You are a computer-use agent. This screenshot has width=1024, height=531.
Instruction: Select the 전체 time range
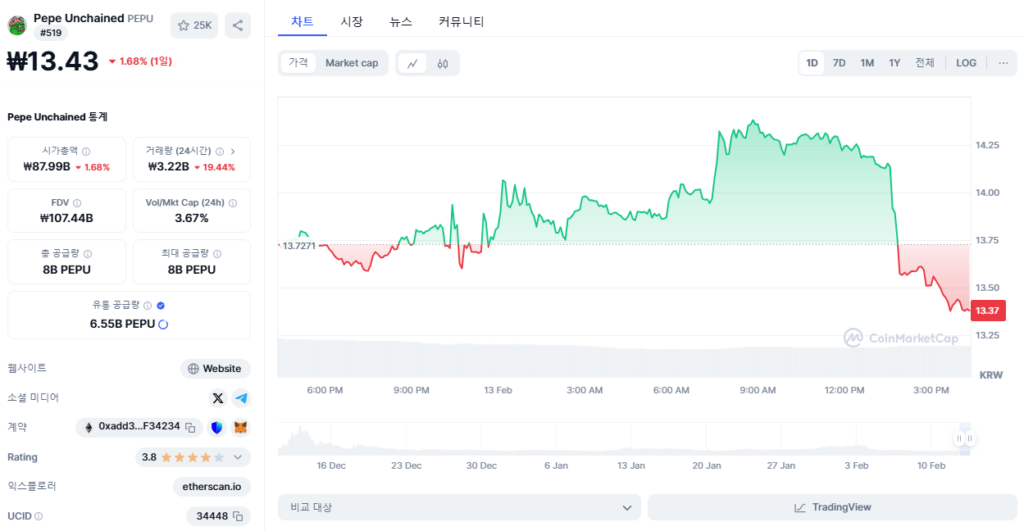[925, 63]
